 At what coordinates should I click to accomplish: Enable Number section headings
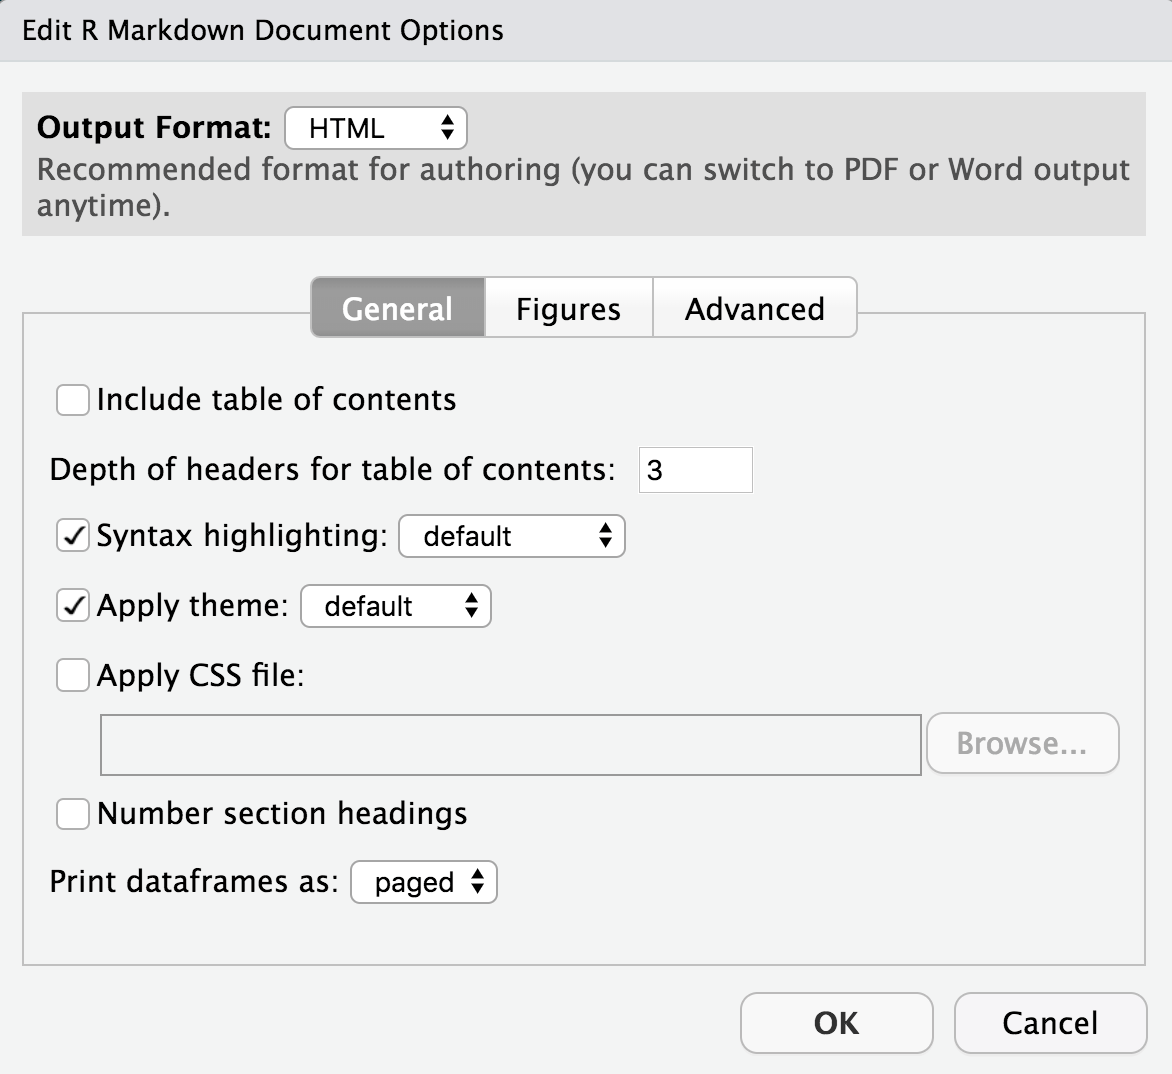click(x=71, y=814)
